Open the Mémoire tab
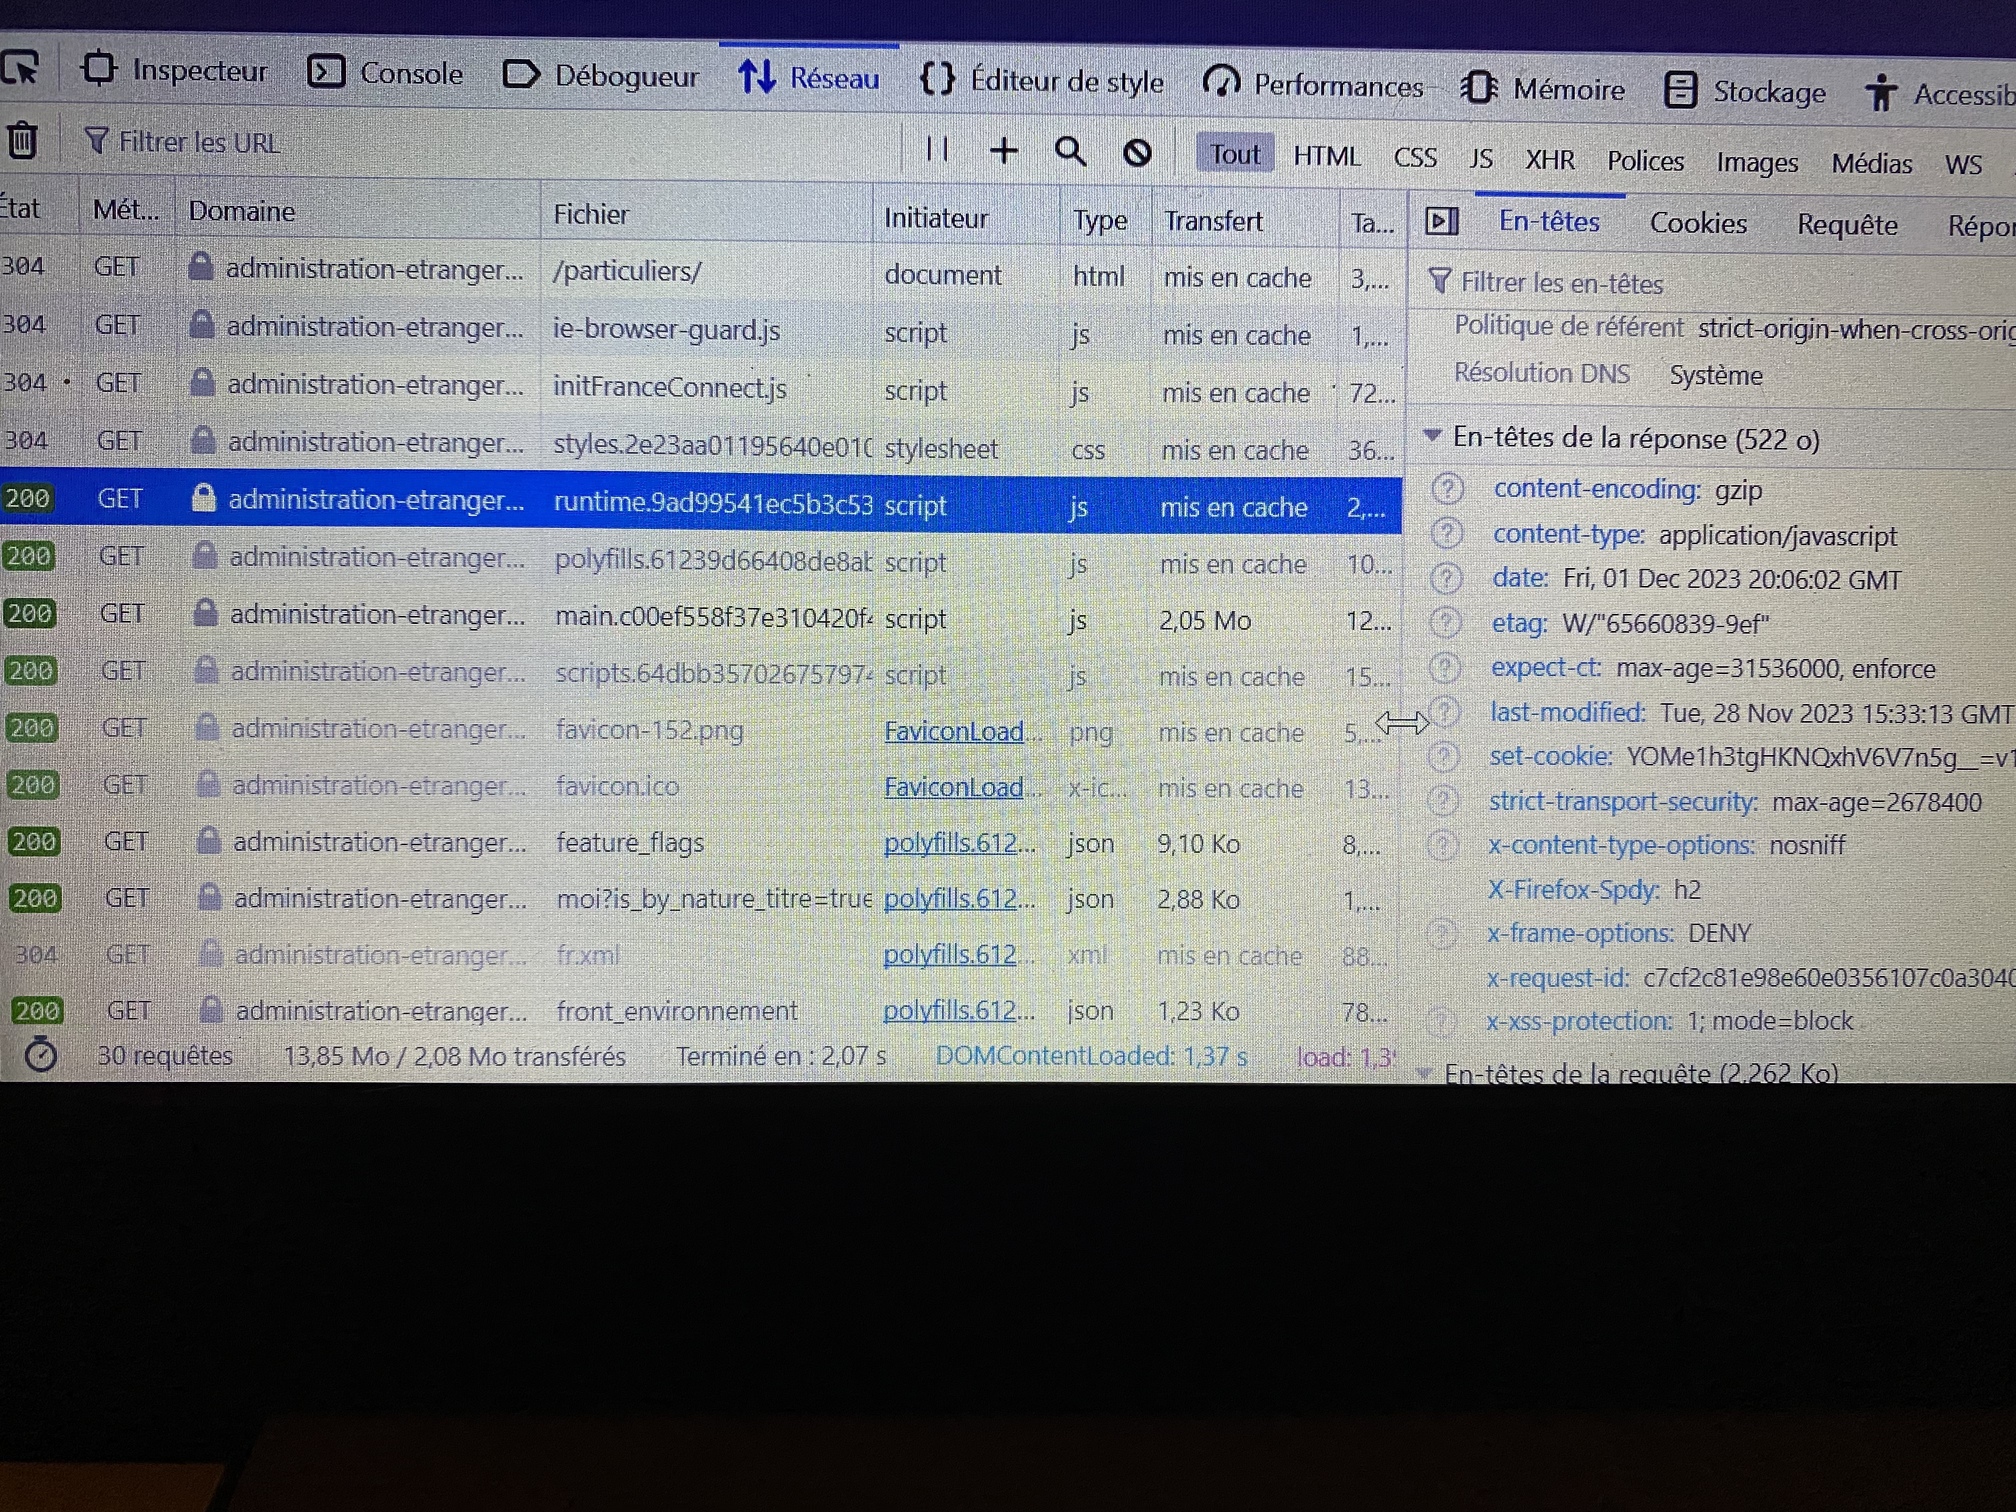 point(1542,89)
